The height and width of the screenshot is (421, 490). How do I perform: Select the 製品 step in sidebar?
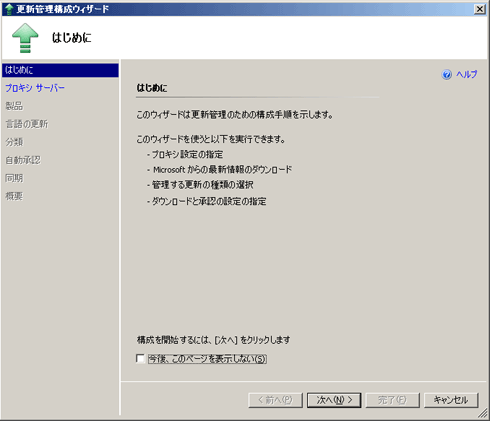14,106
